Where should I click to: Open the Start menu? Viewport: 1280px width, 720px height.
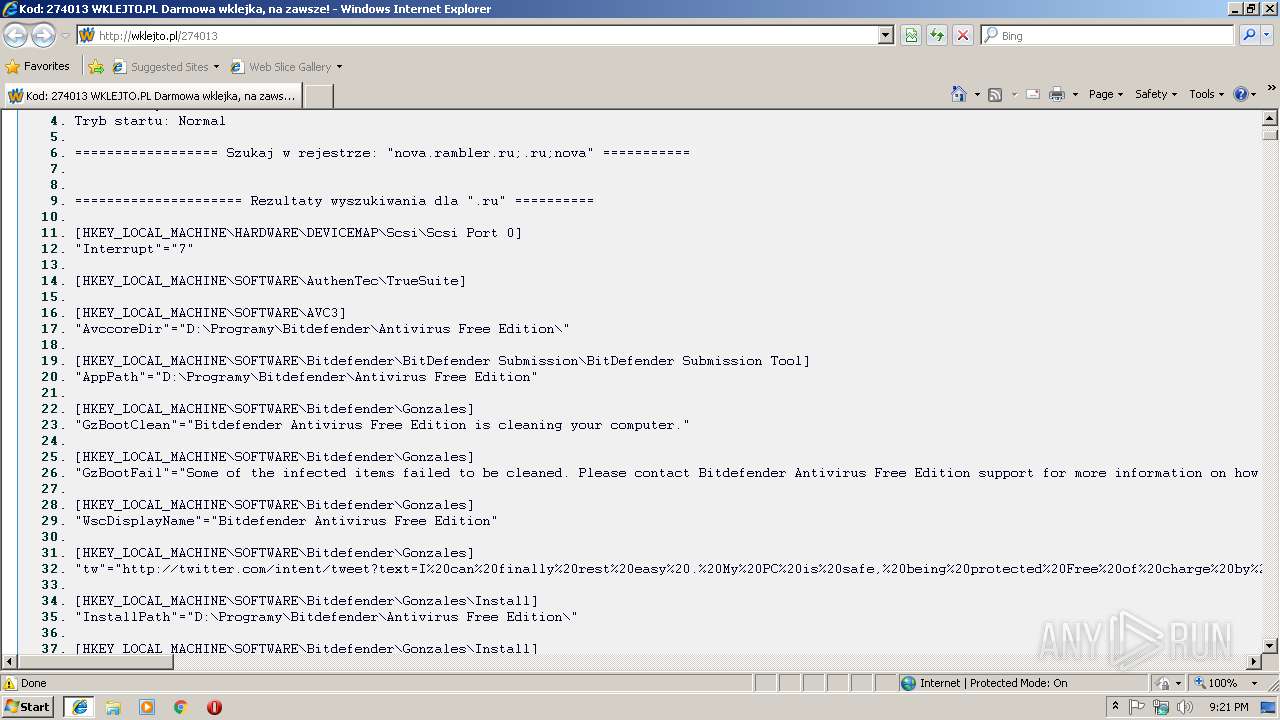pyautogui.click(x=28, y=707)
